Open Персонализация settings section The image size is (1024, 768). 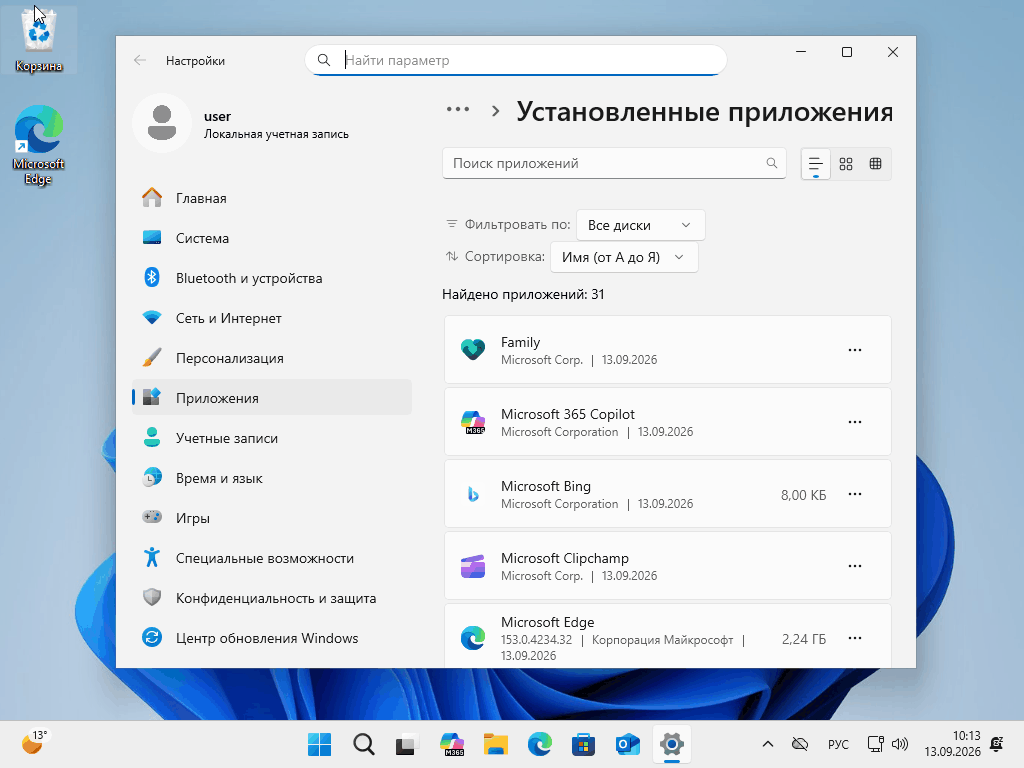272,358
